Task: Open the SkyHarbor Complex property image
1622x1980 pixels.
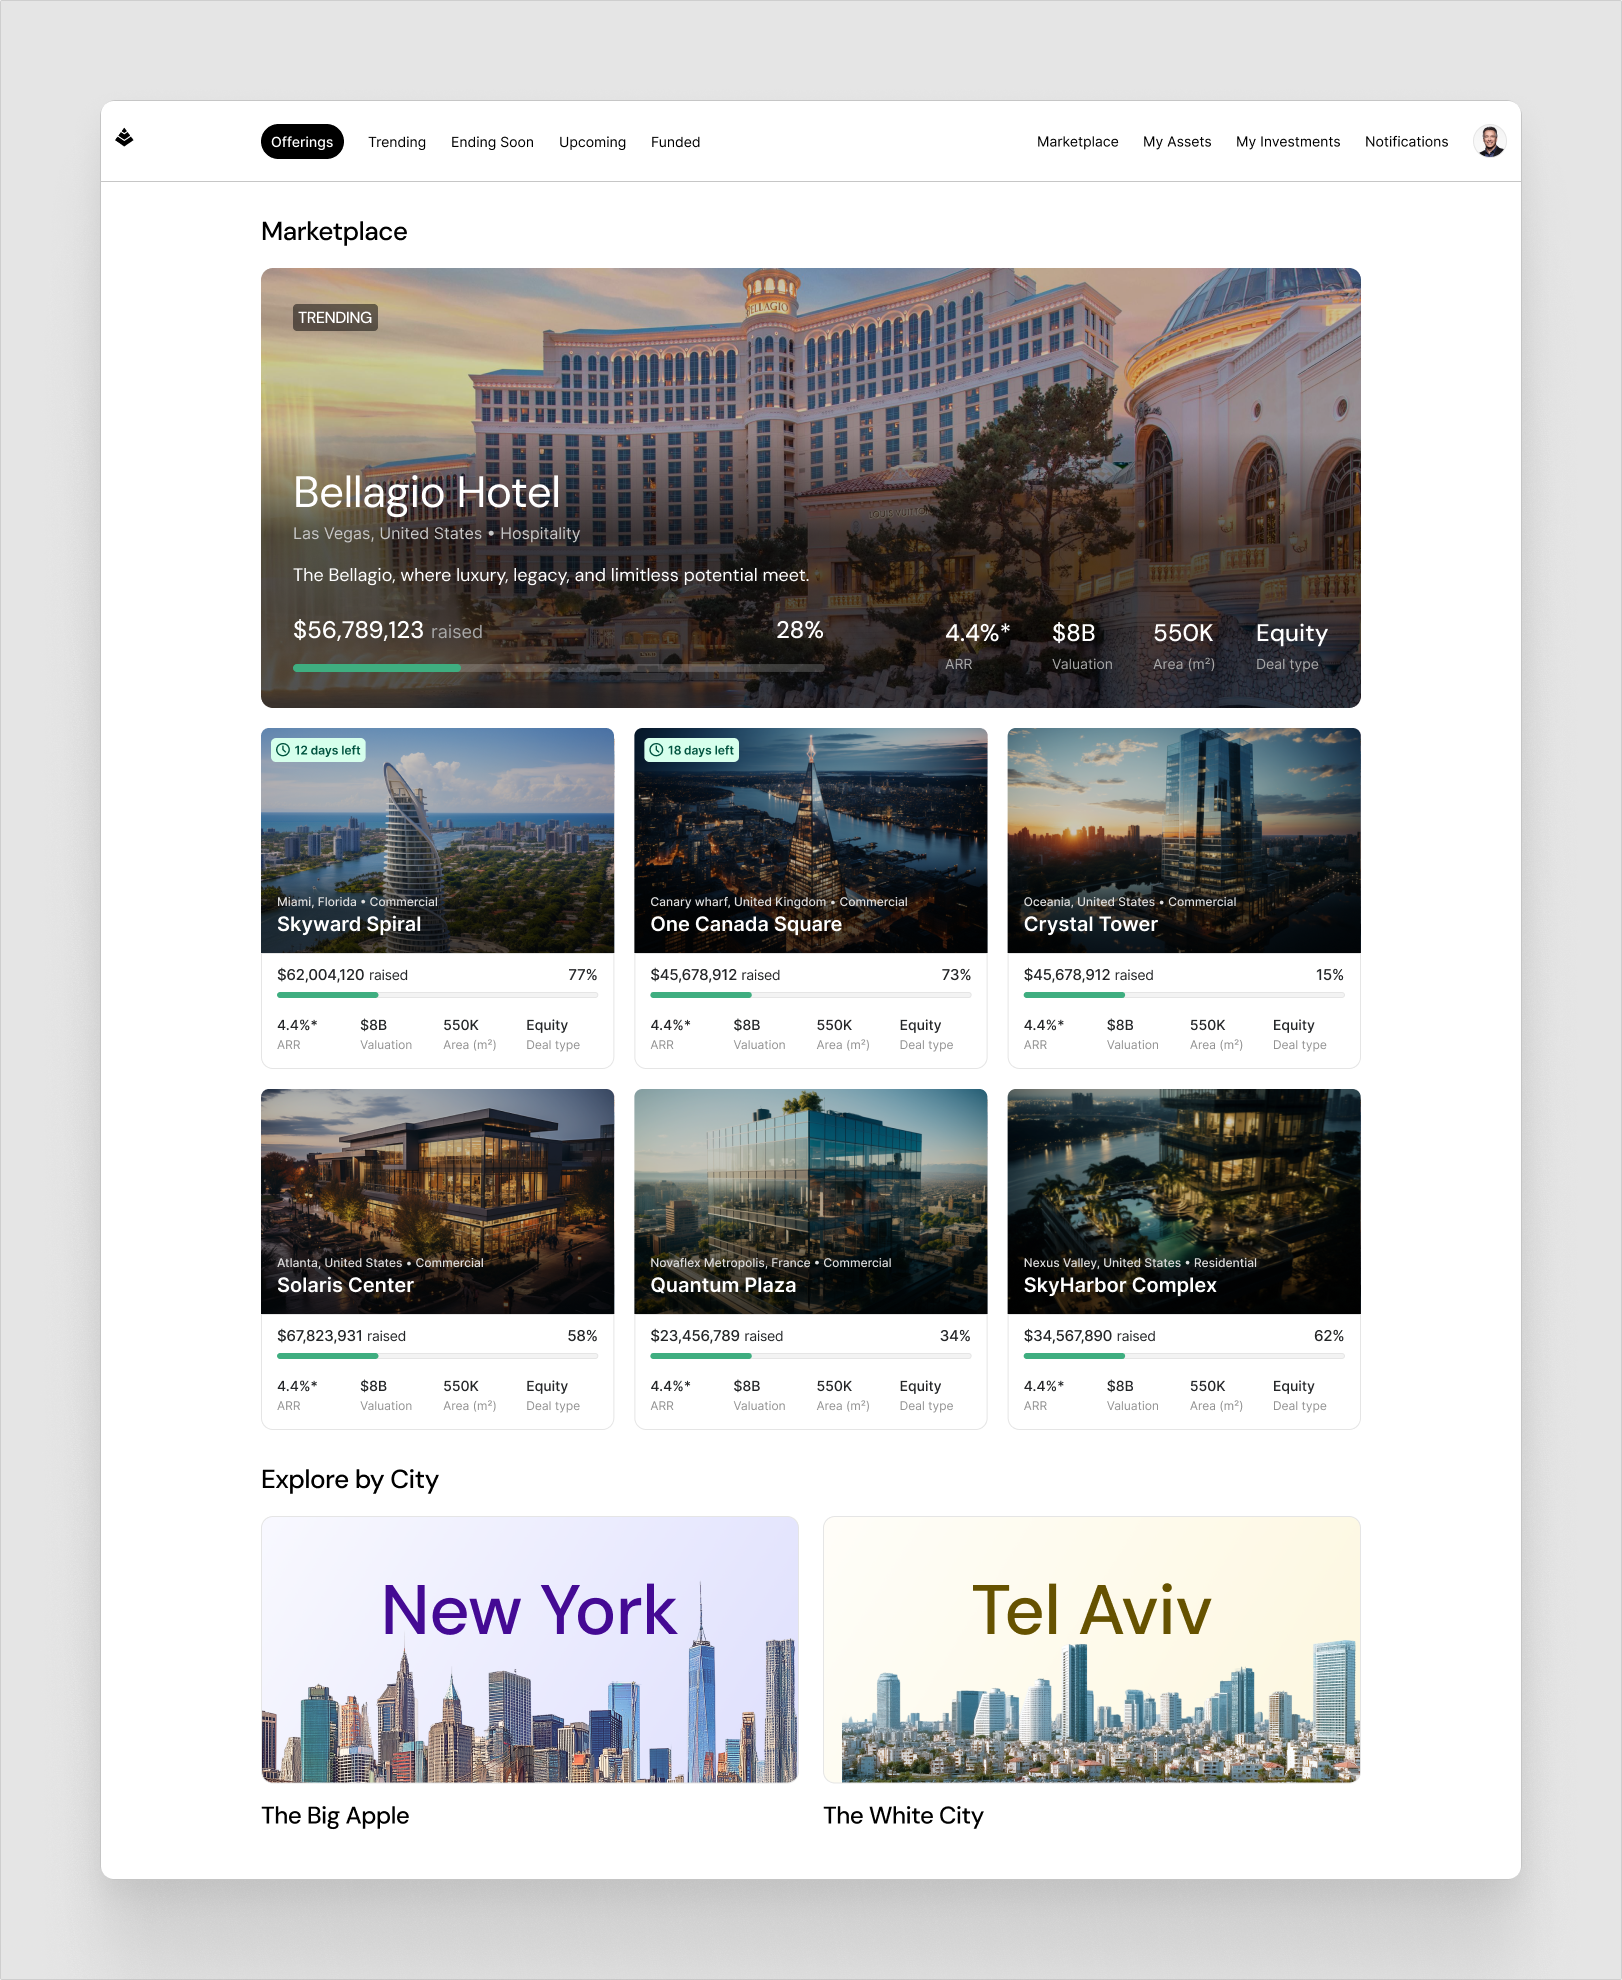Action: coord(1184,1201)
